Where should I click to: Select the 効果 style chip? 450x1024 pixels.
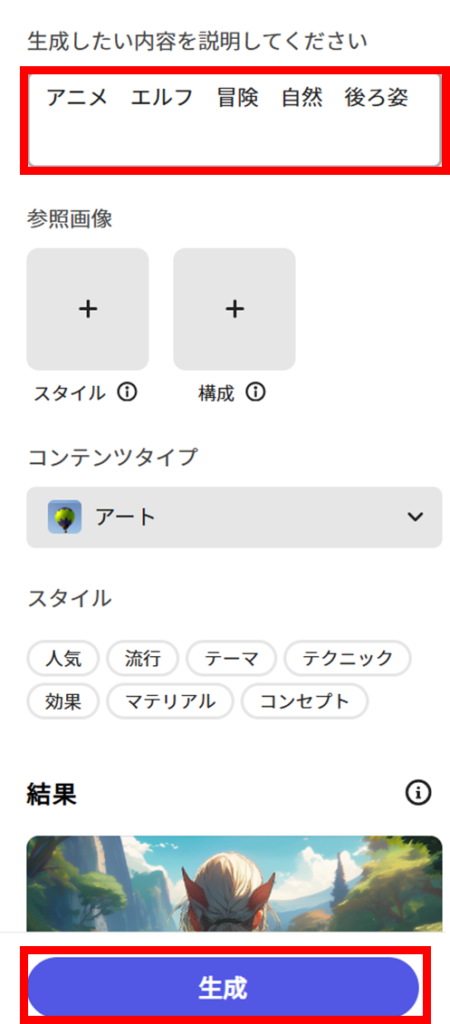coord(63,701)
